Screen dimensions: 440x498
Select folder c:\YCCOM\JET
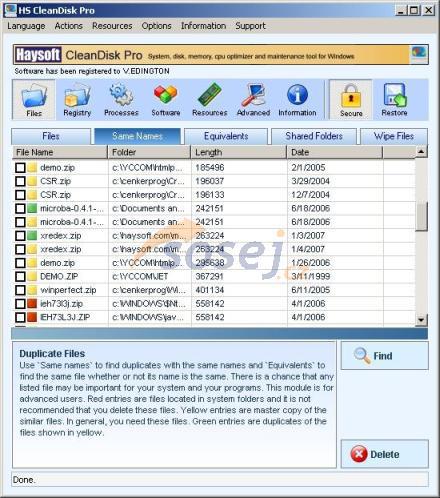[140, 276]
